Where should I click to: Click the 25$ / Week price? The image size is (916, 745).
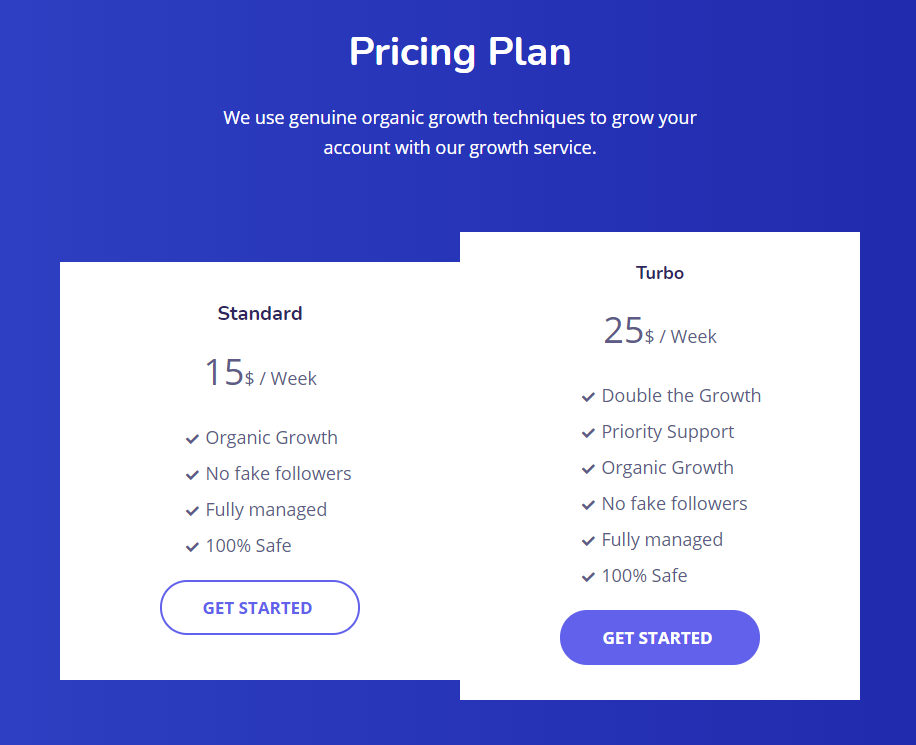click(660, 331)
